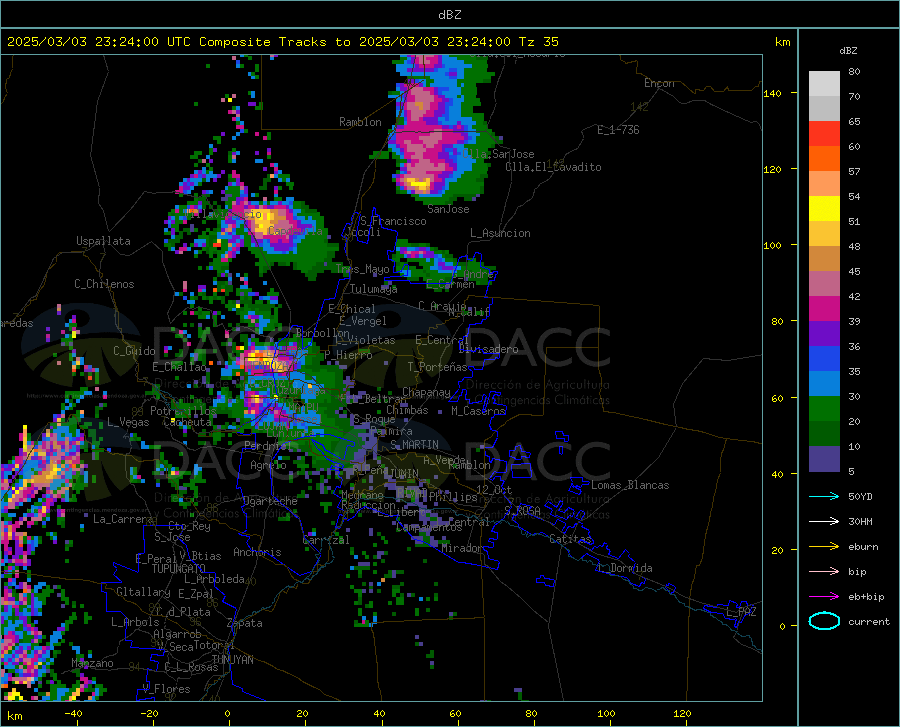Click the yellow storm core above SanJose

(417, 184)
